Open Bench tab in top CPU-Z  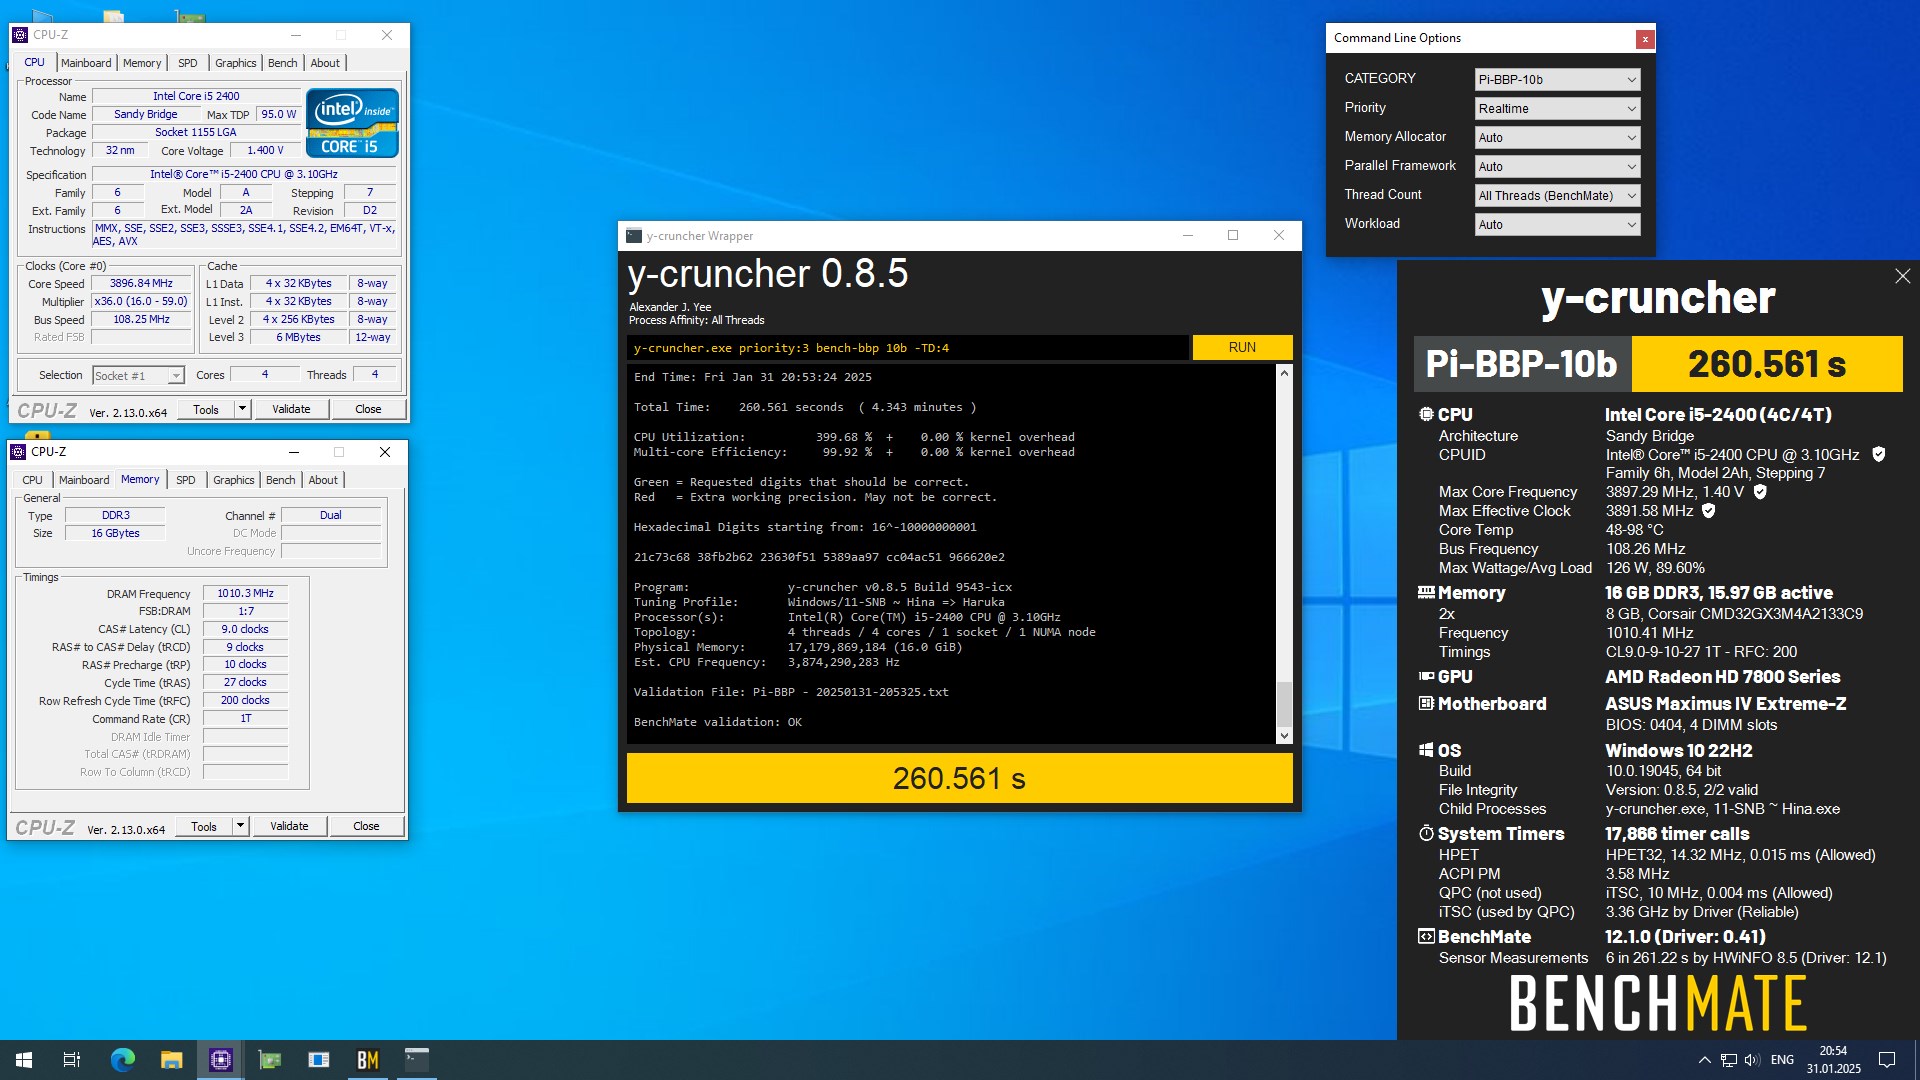(283, 63)
